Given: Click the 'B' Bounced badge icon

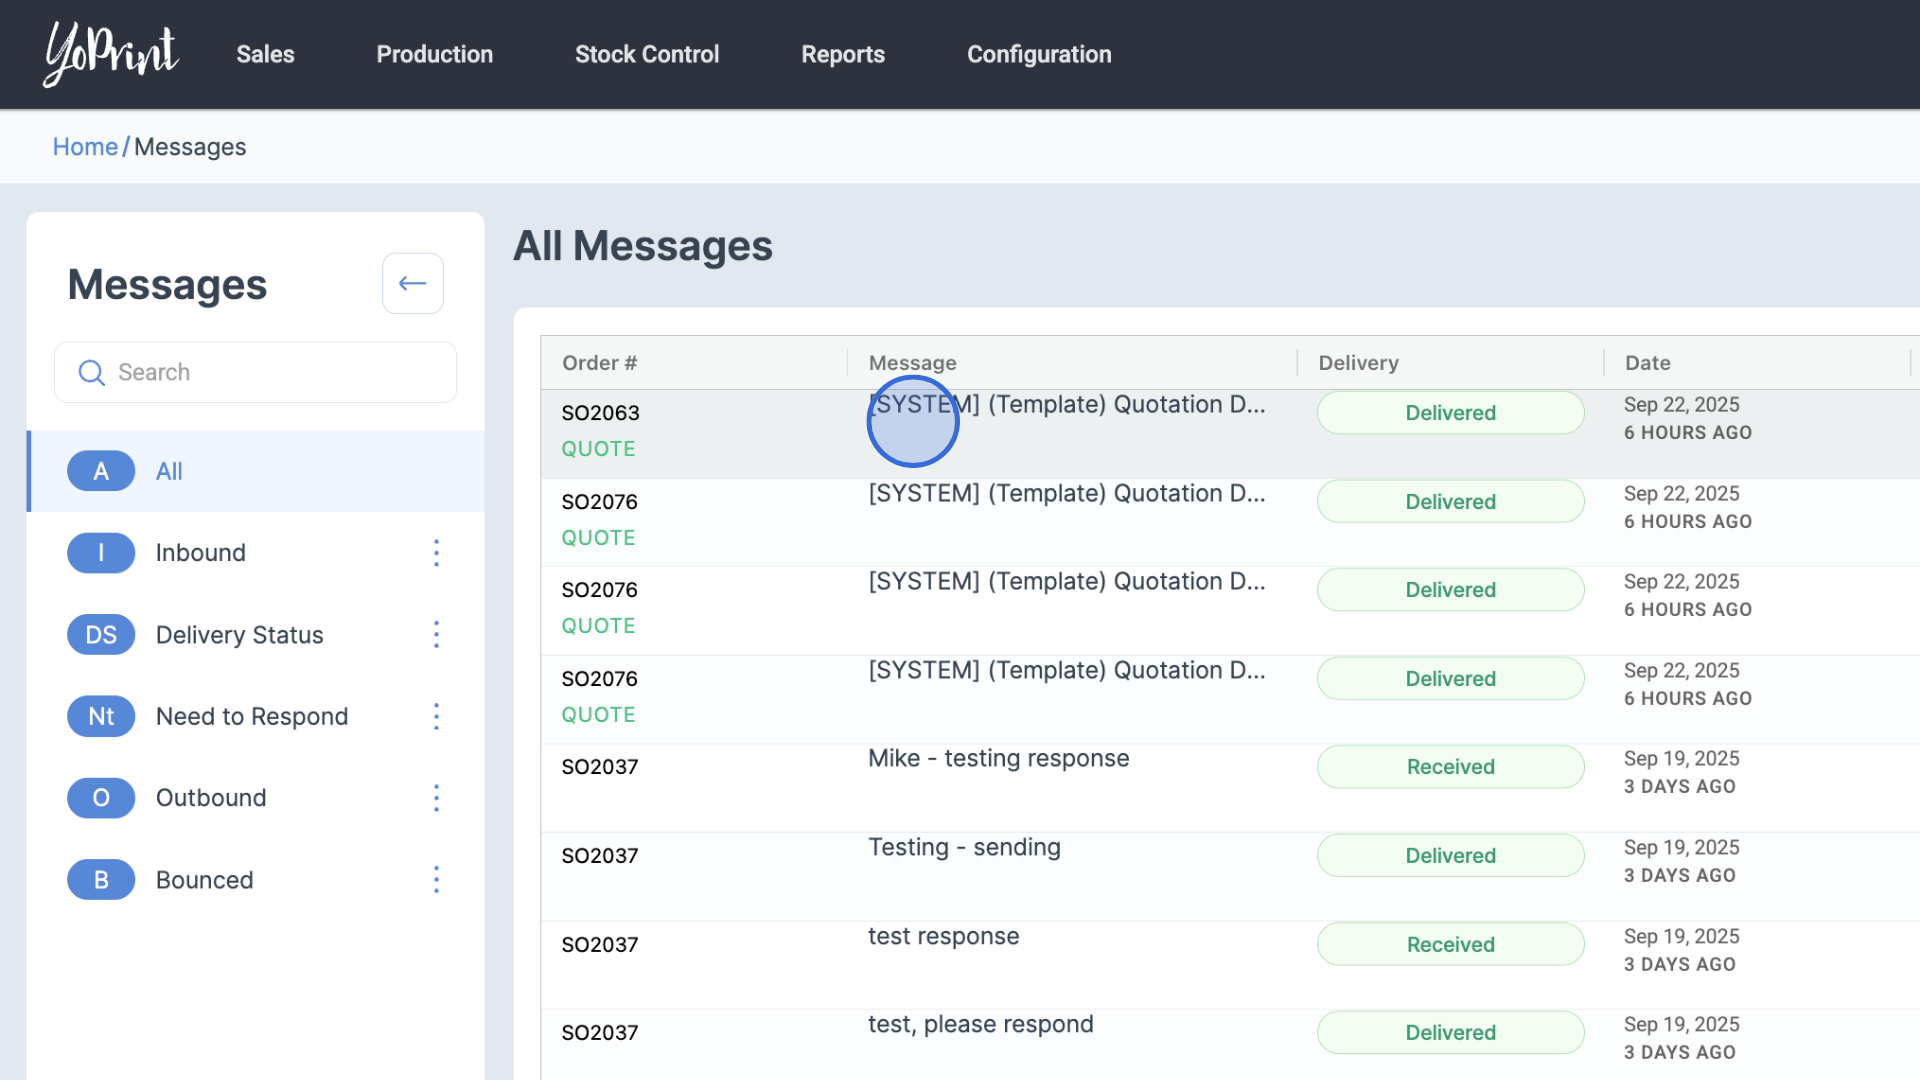Looking at the screenshot, I should click(101, 880).
